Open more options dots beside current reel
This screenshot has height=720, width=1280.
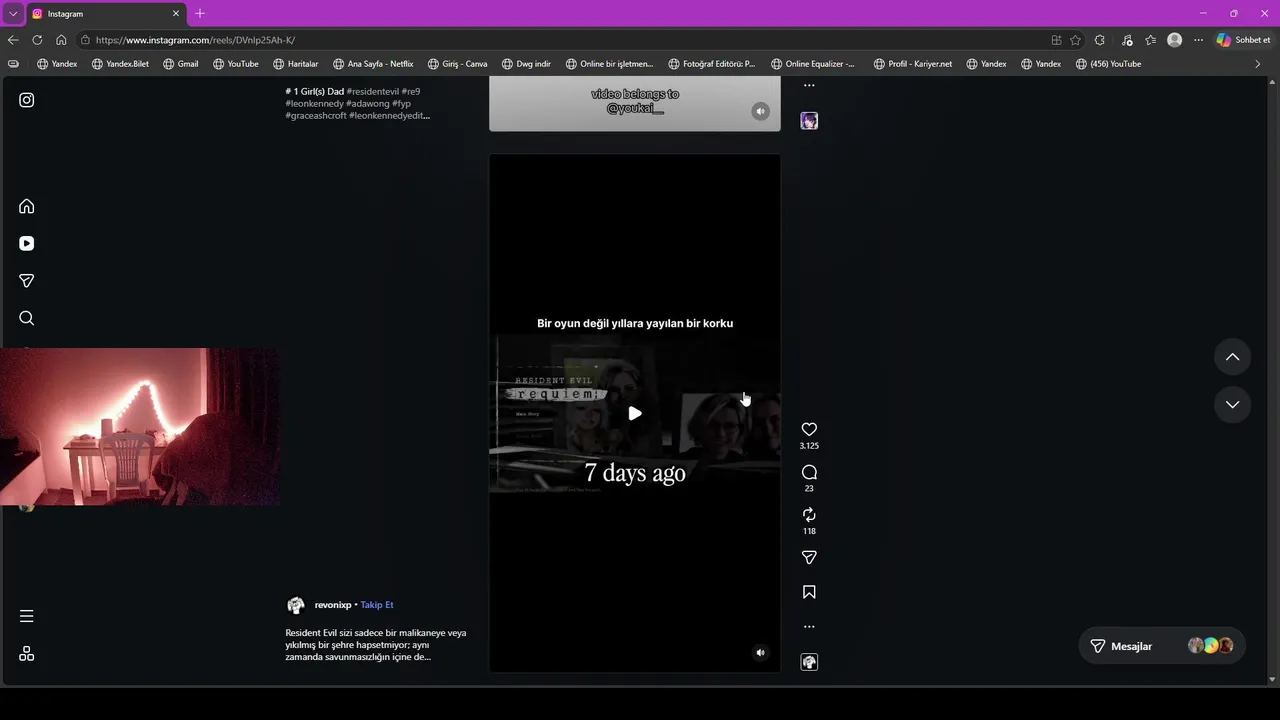[809, 627]
